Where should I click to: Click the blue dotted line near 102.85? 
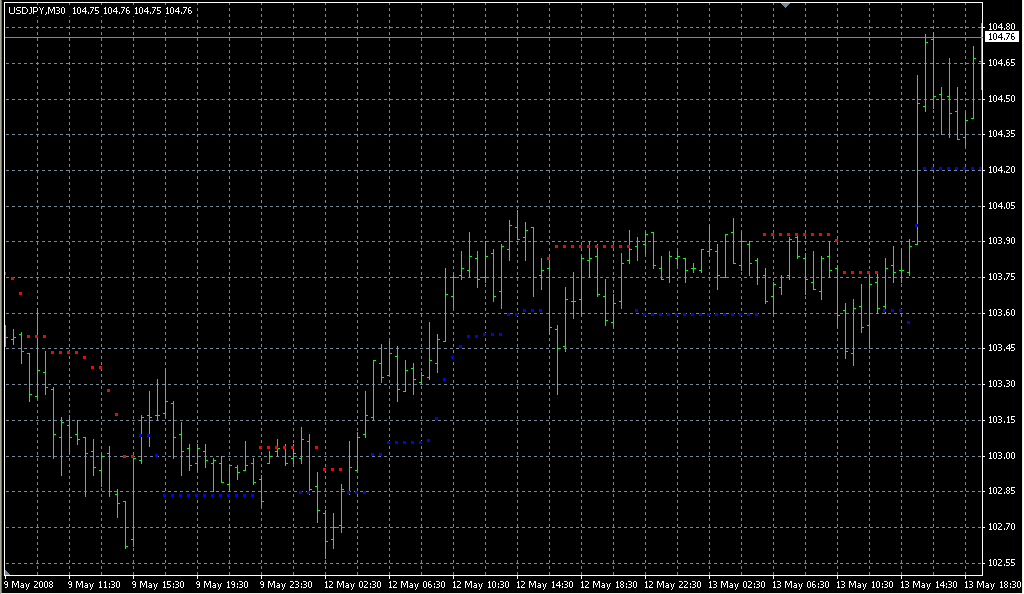pyautogui.click(x=210, y=495)
